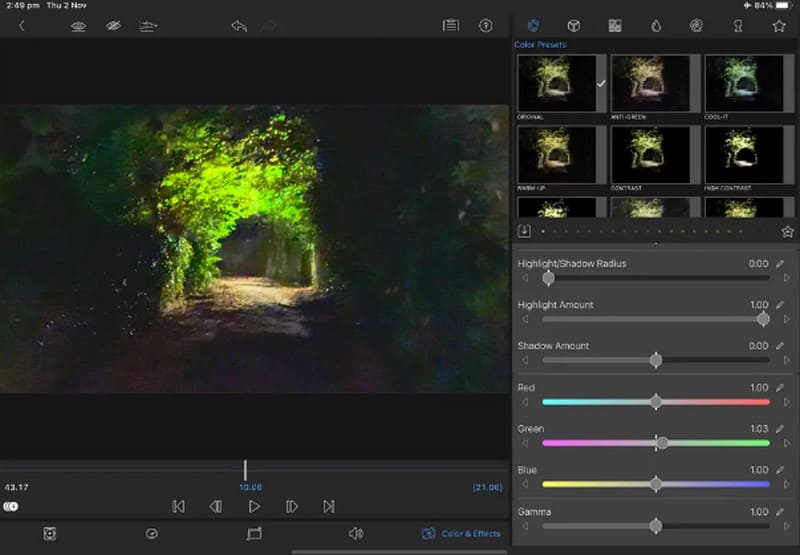Viewport: 800px width, 555px height.
Task: Open the speed editor gauge icon
Action: click(x=152, y=534)
